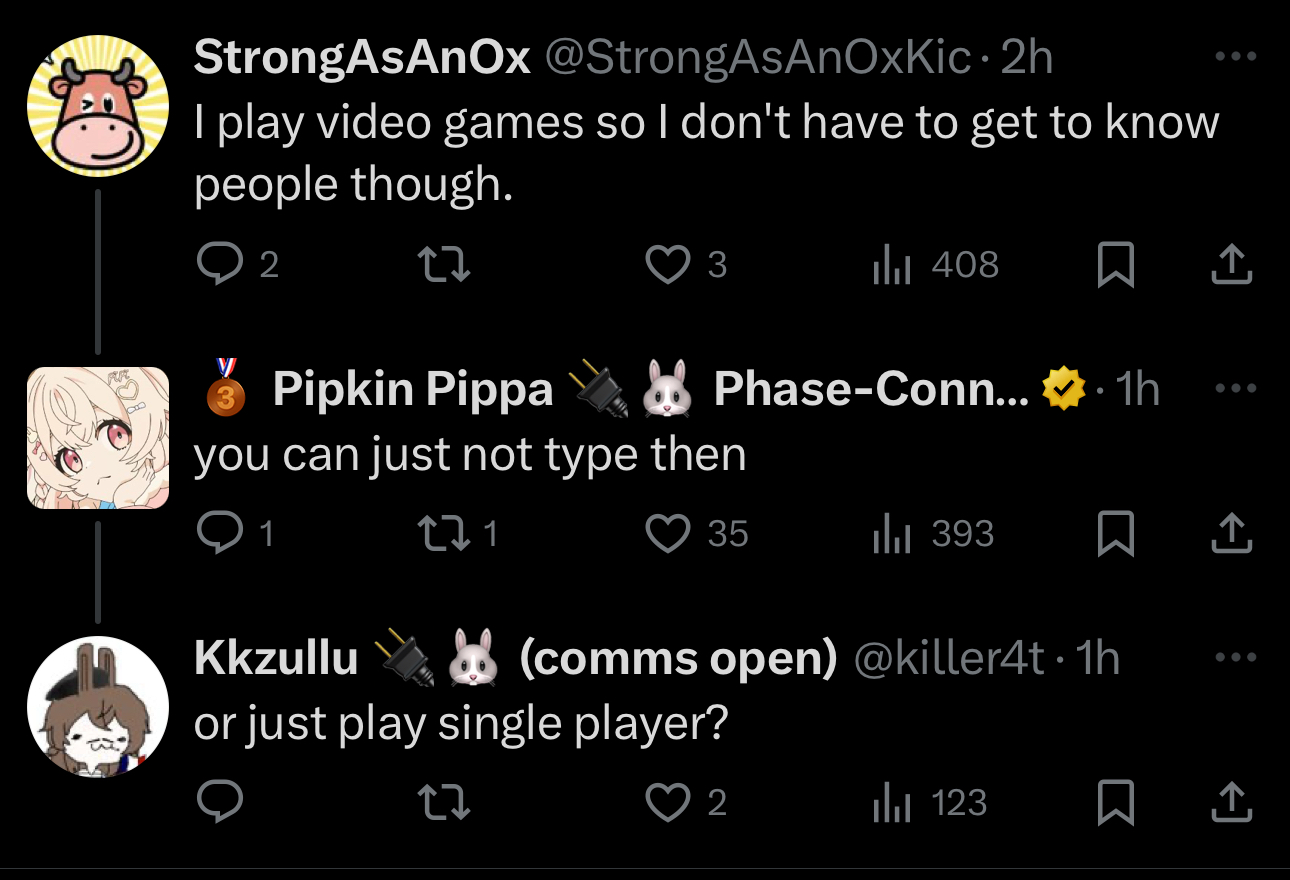Image resolution: width=1290 pixels, height=880 pixels.
Task: Click Pipkin Pippa's anime avatar
Action: (x=97, y=437)
